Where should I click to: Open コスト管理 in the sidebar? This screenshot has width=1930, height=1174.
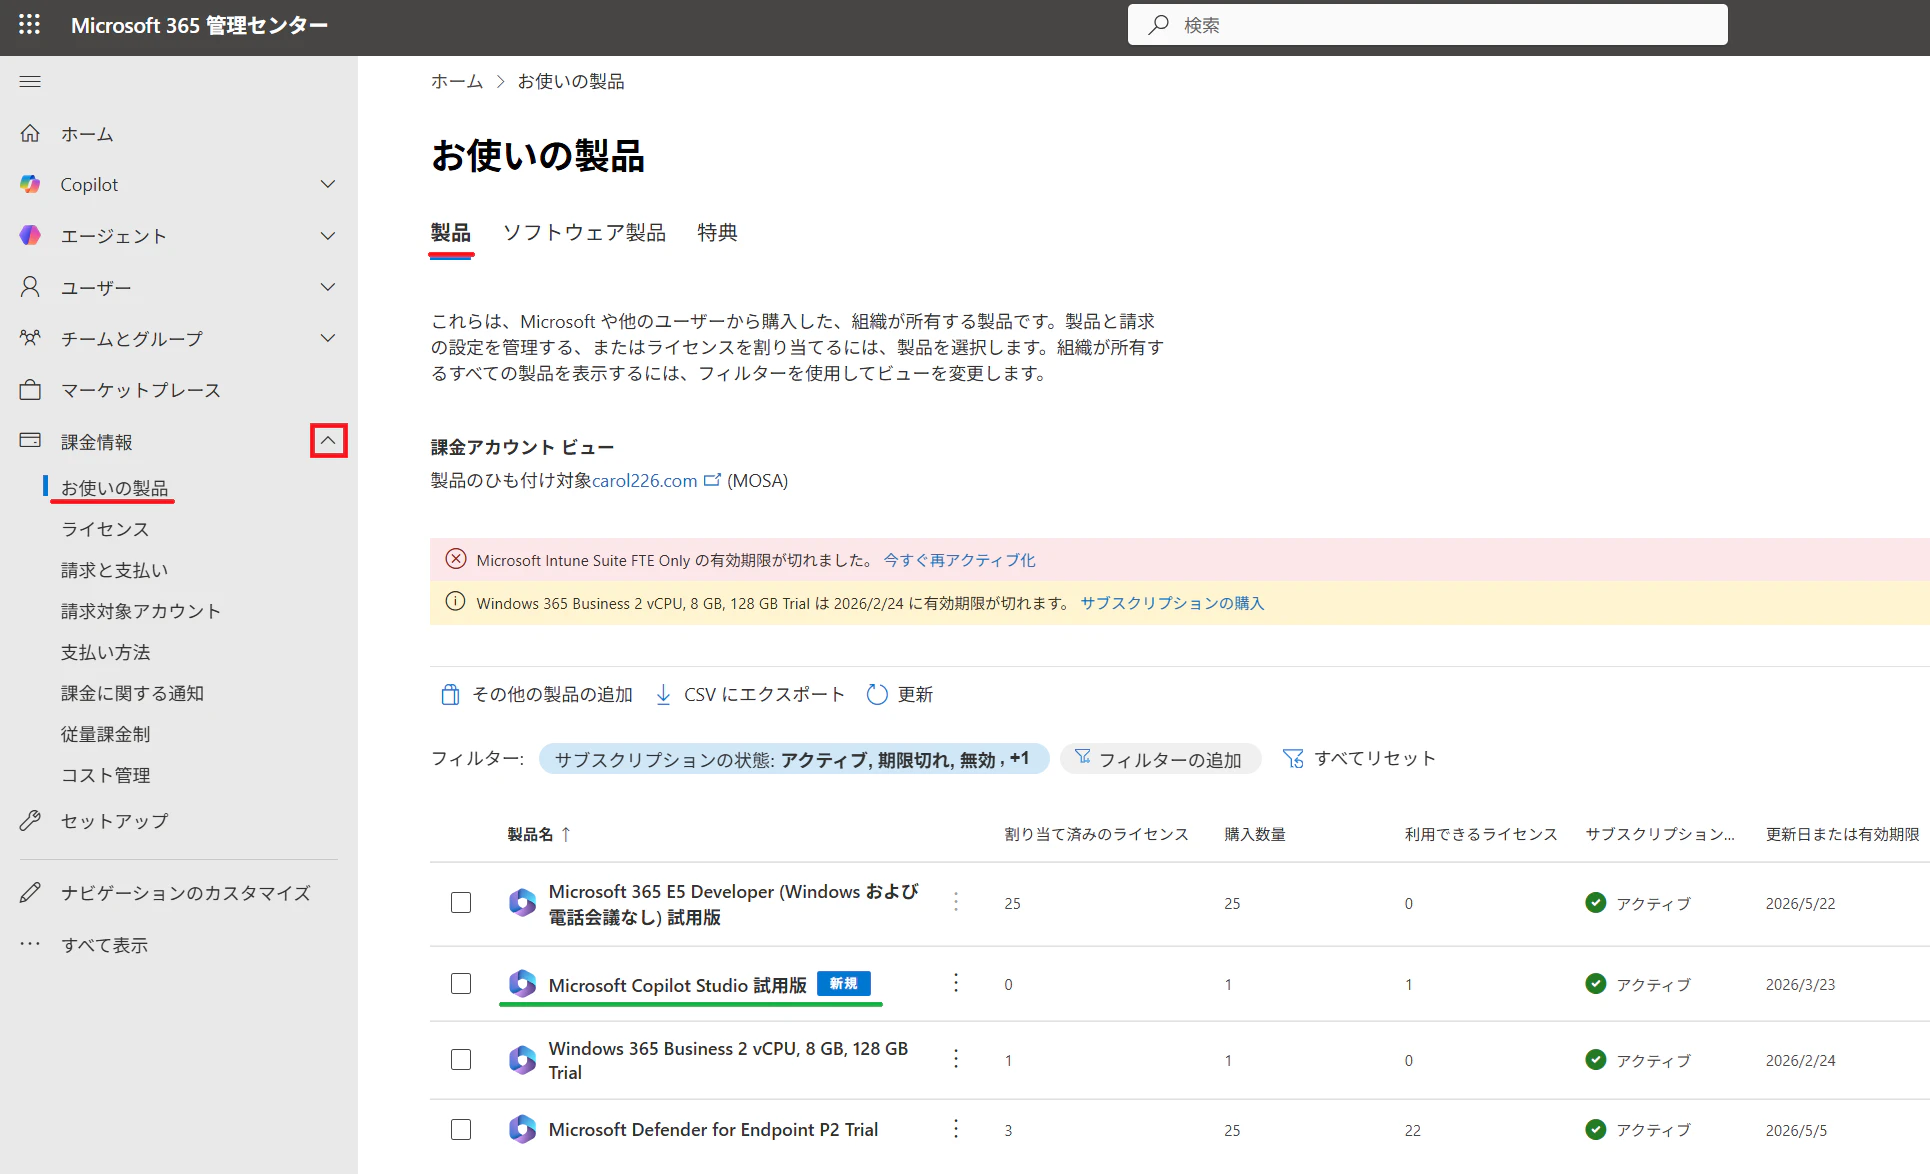coord(106,775)
